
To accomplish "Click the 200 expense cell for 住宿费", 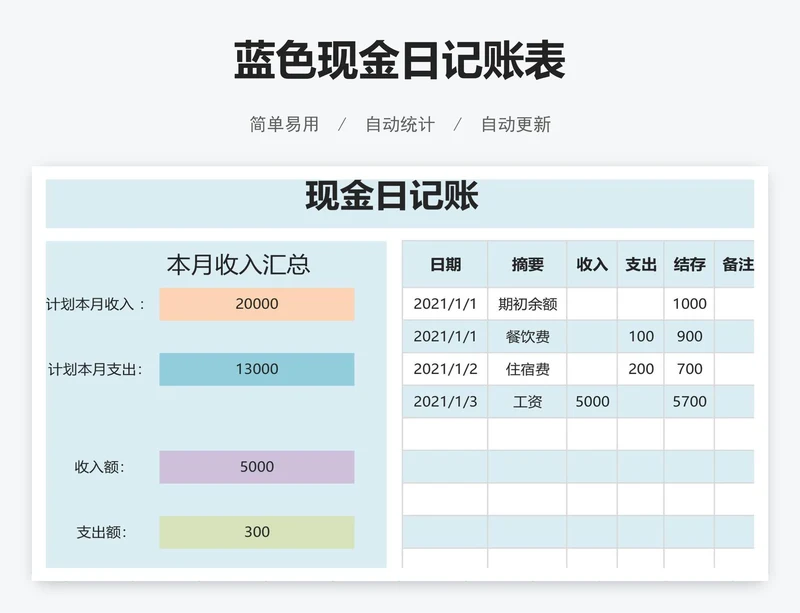I will 641,369.
